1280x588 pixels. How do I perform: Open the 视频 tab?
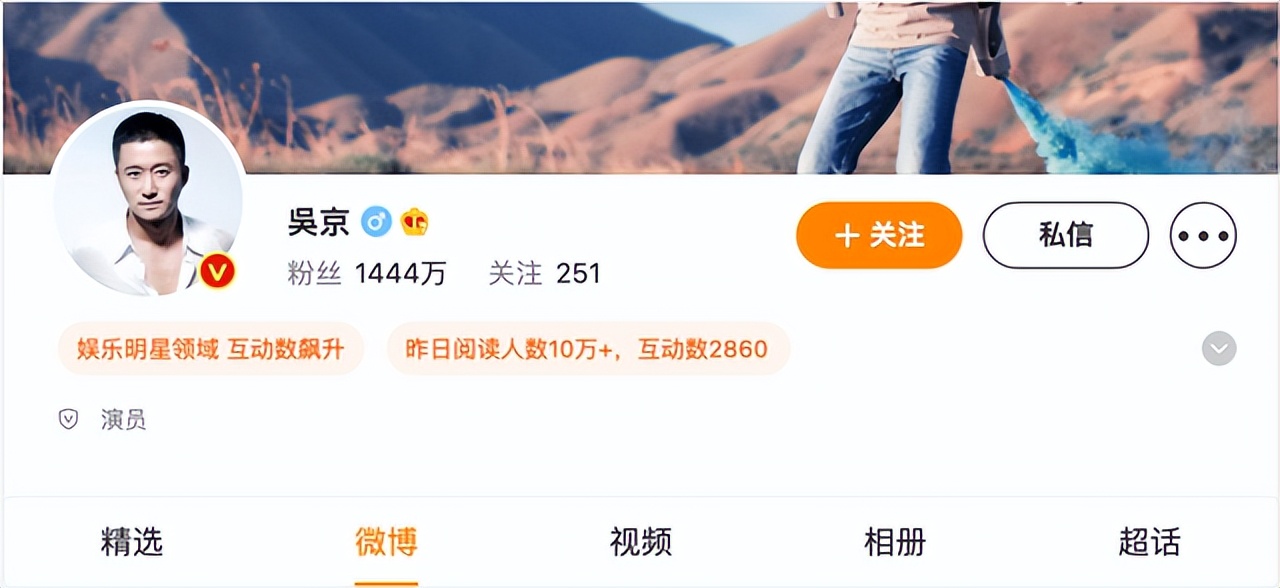click(x=641, y=542)
